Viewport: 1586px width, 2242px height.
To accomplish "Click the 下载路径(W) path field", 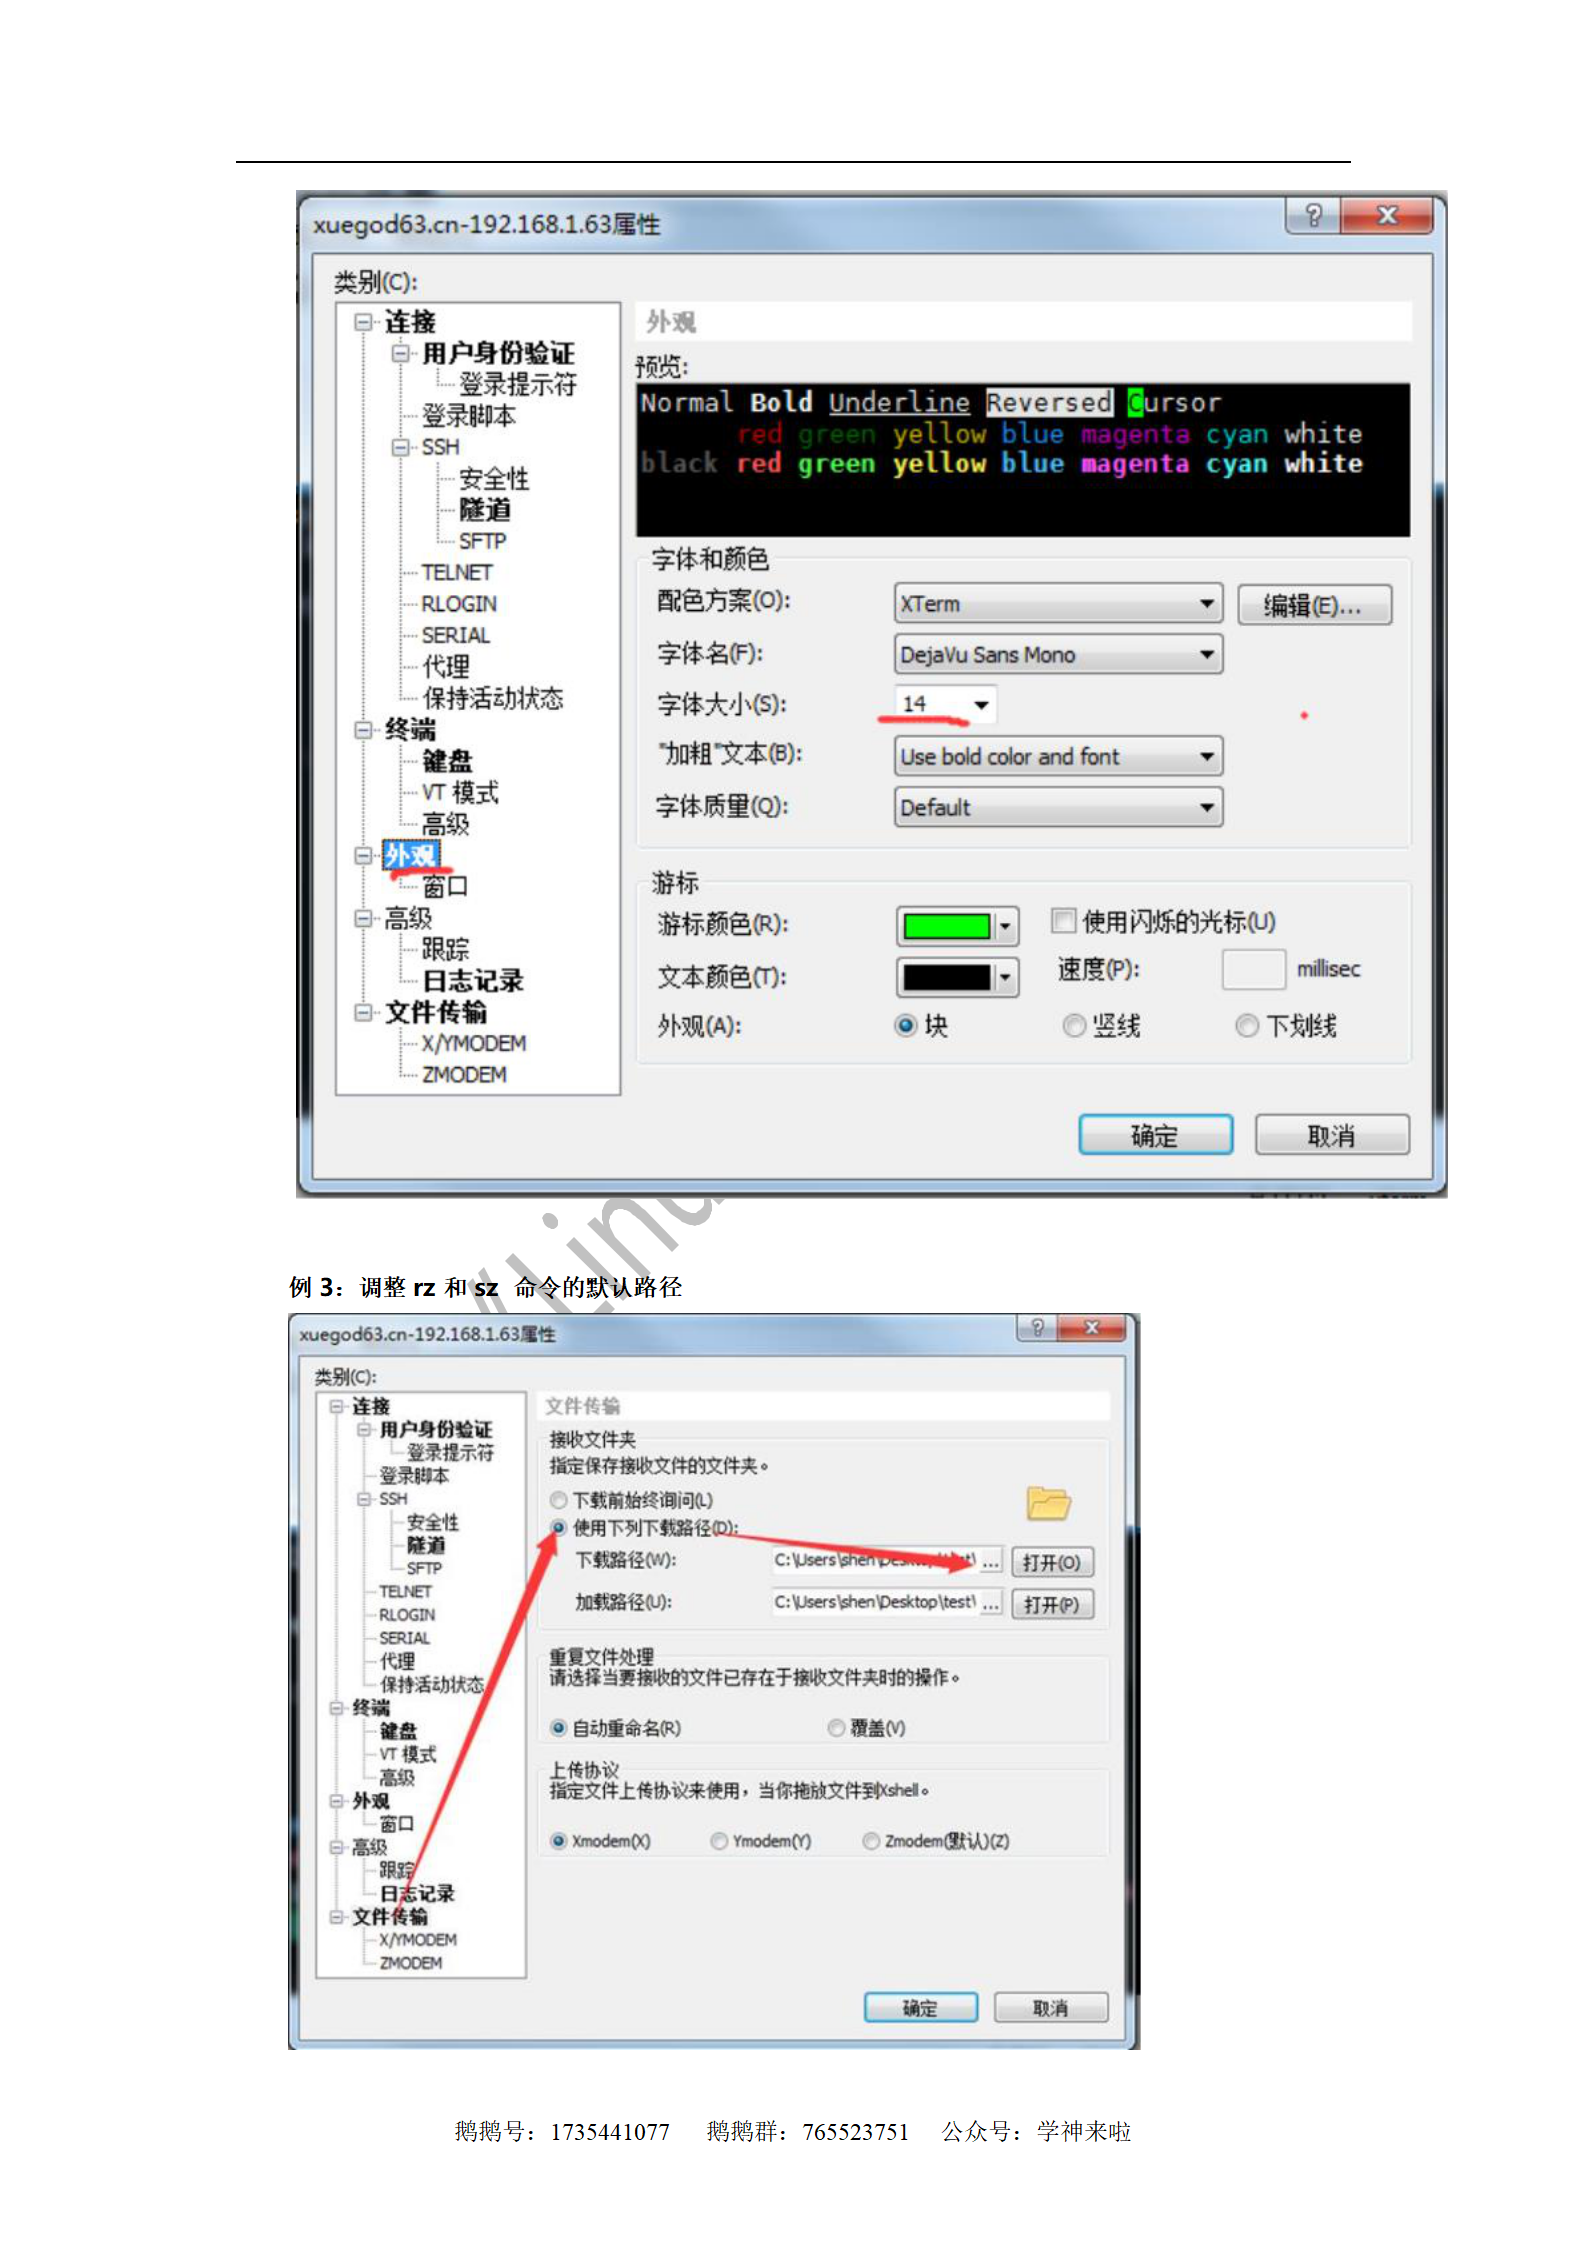I will 874,1561.
